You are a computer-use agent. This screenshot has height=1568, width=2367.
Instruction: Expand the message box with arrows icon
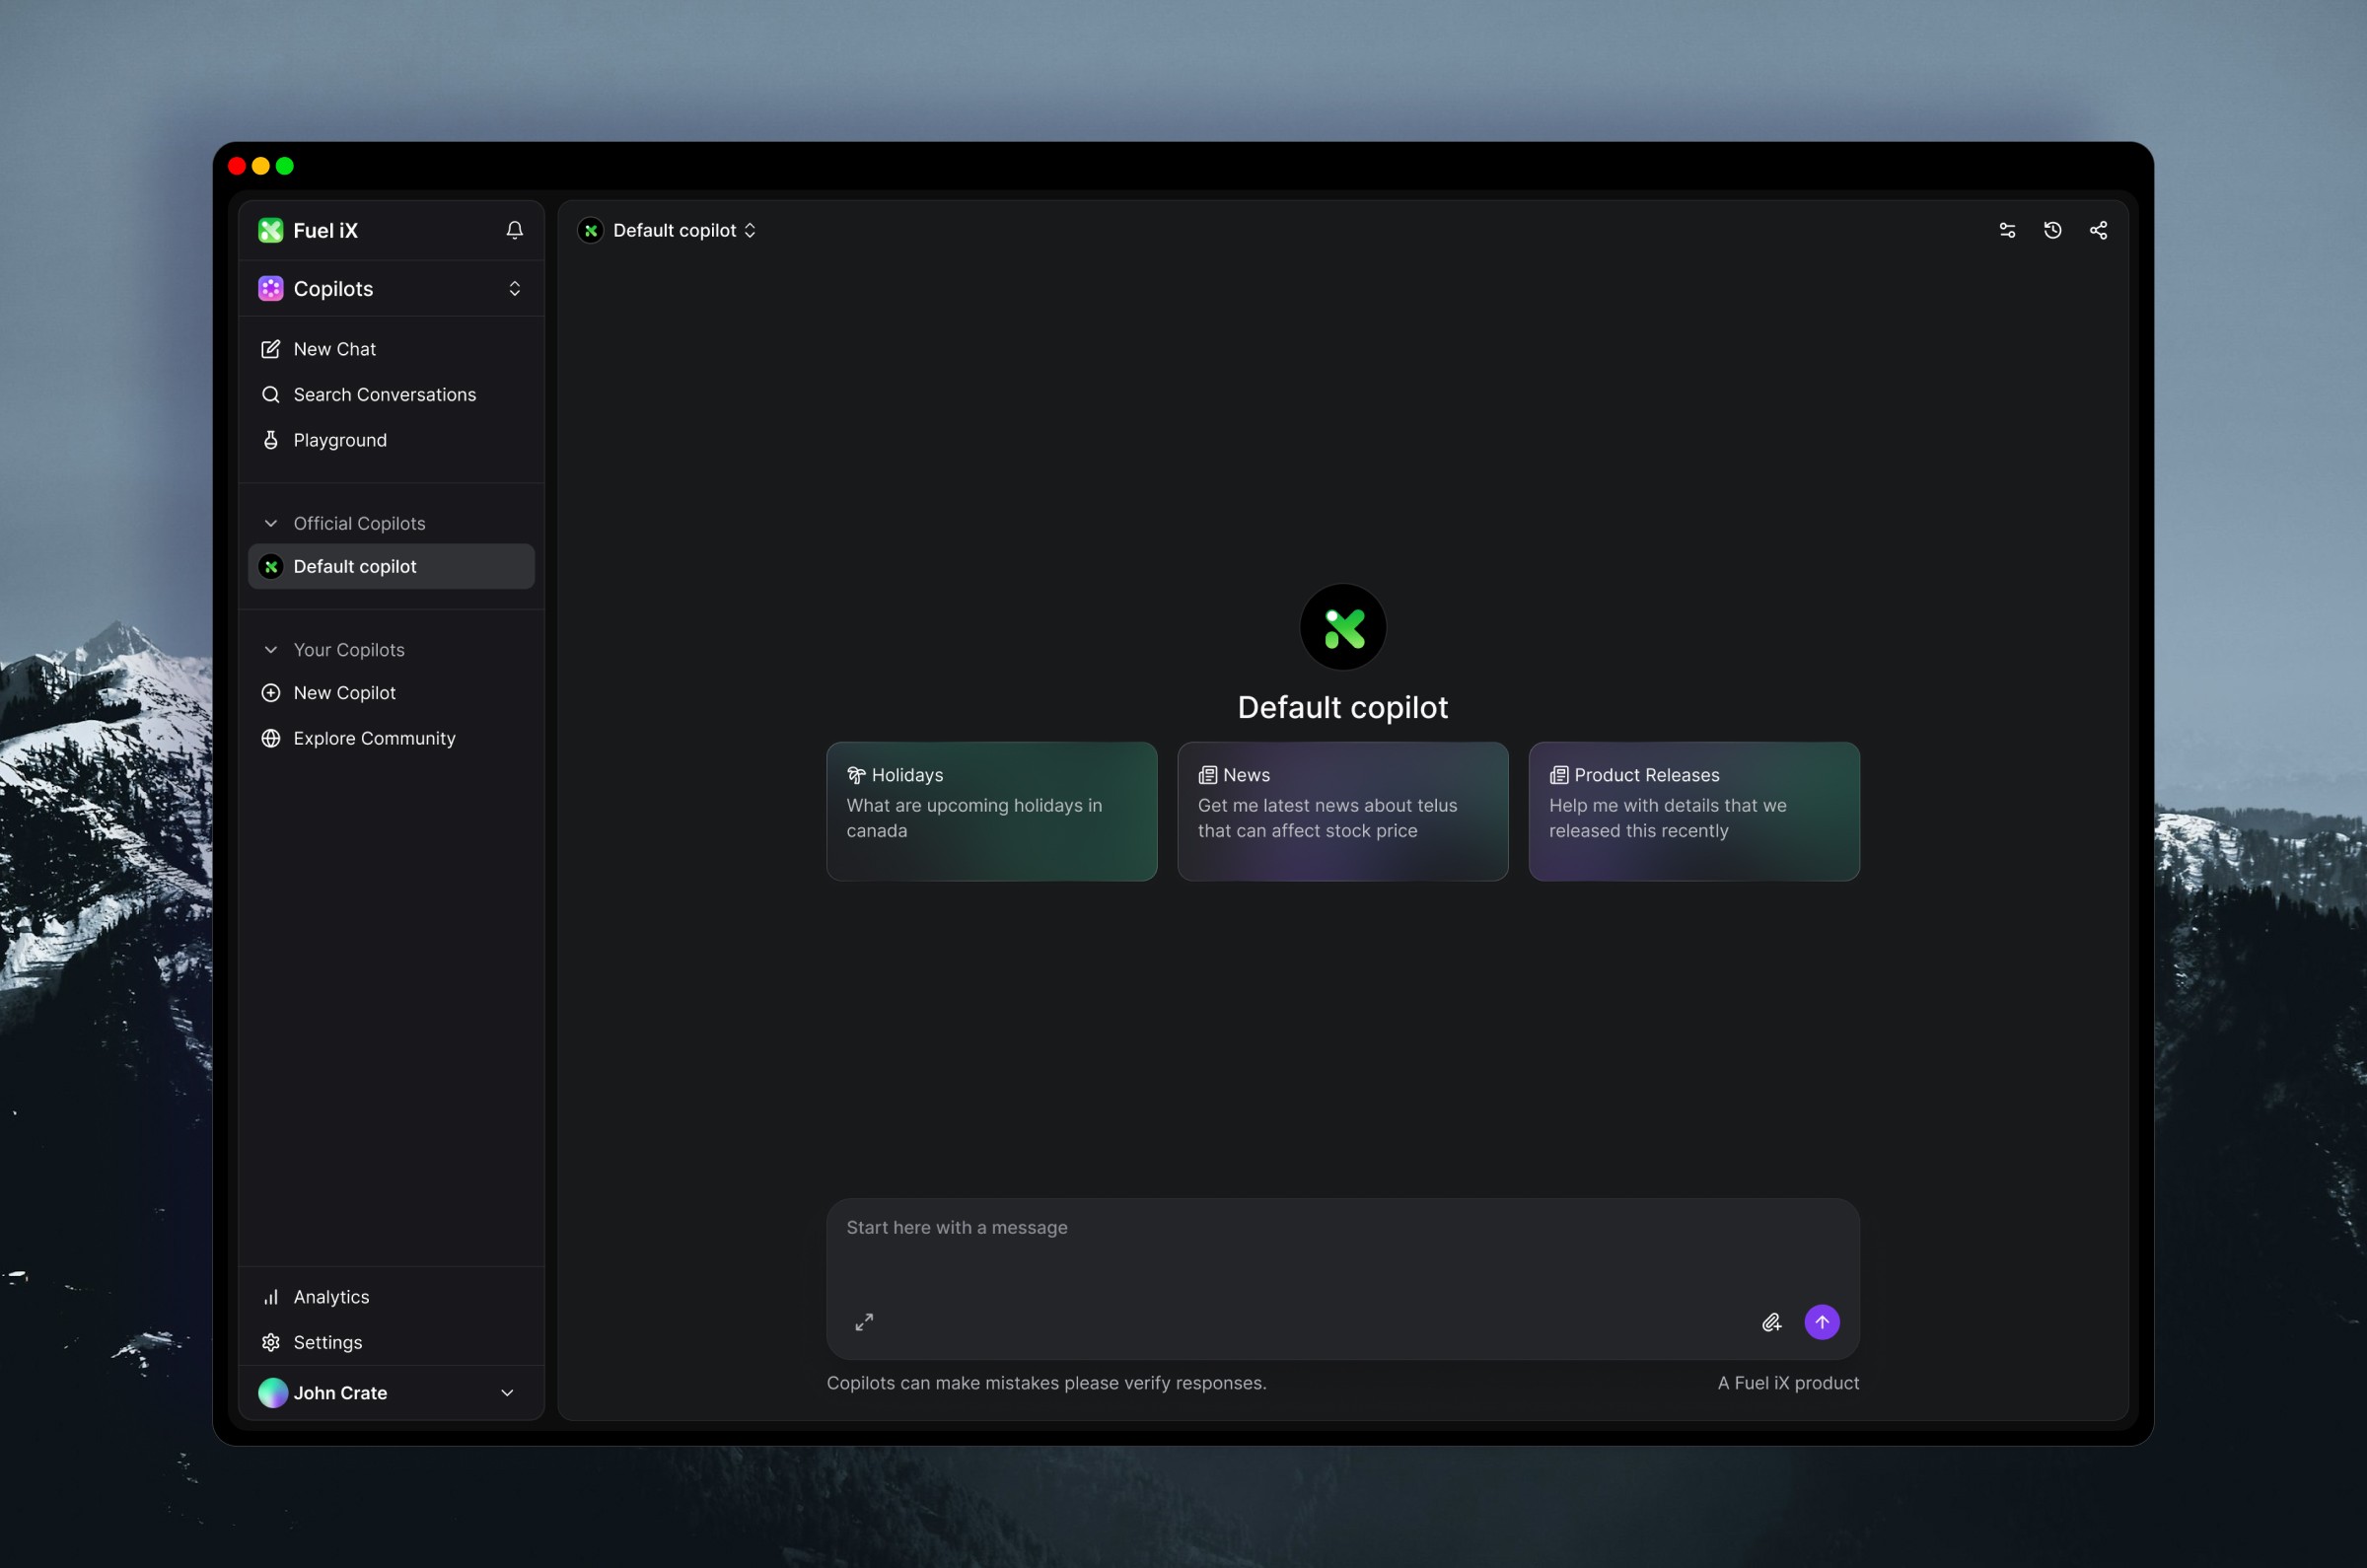coord(864,1322)
